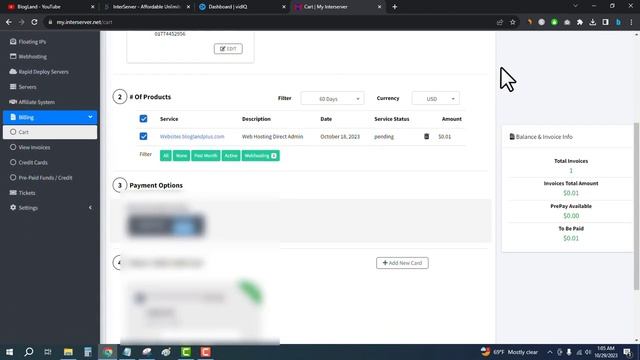
Task: Show hidden system tray icons
Action: 550,352
